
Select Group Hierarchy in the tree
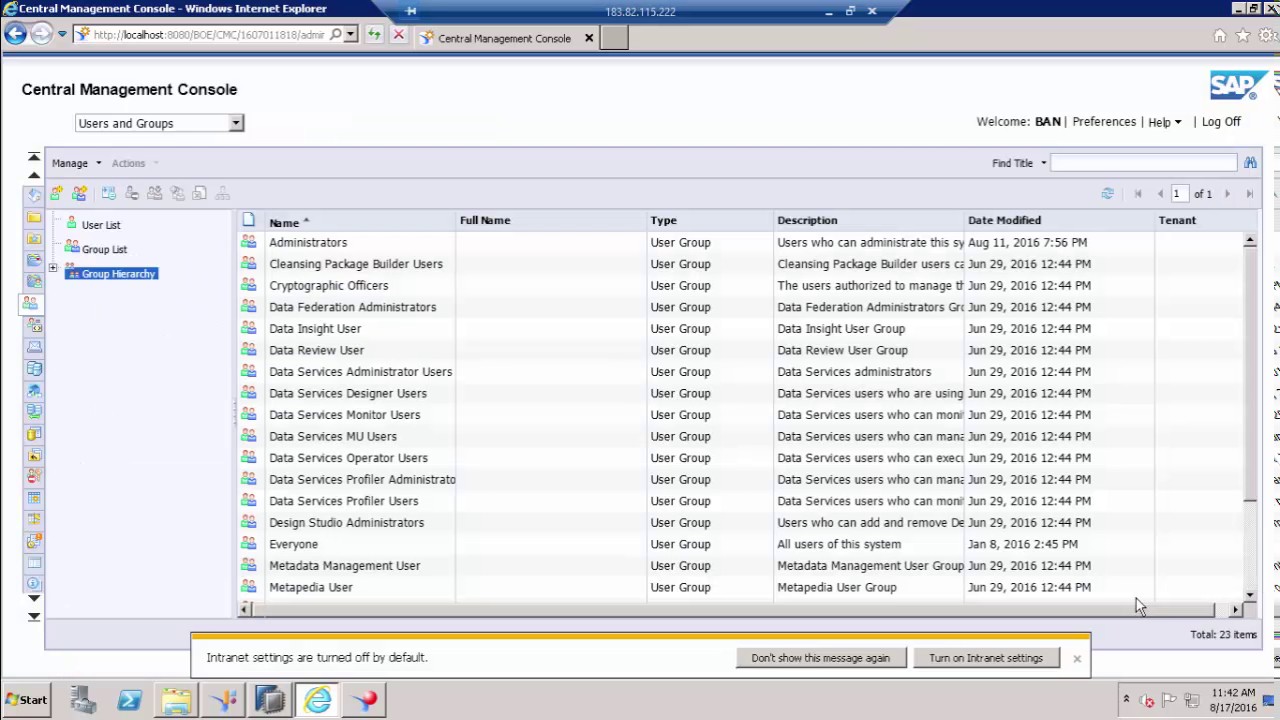pos(119,273)
